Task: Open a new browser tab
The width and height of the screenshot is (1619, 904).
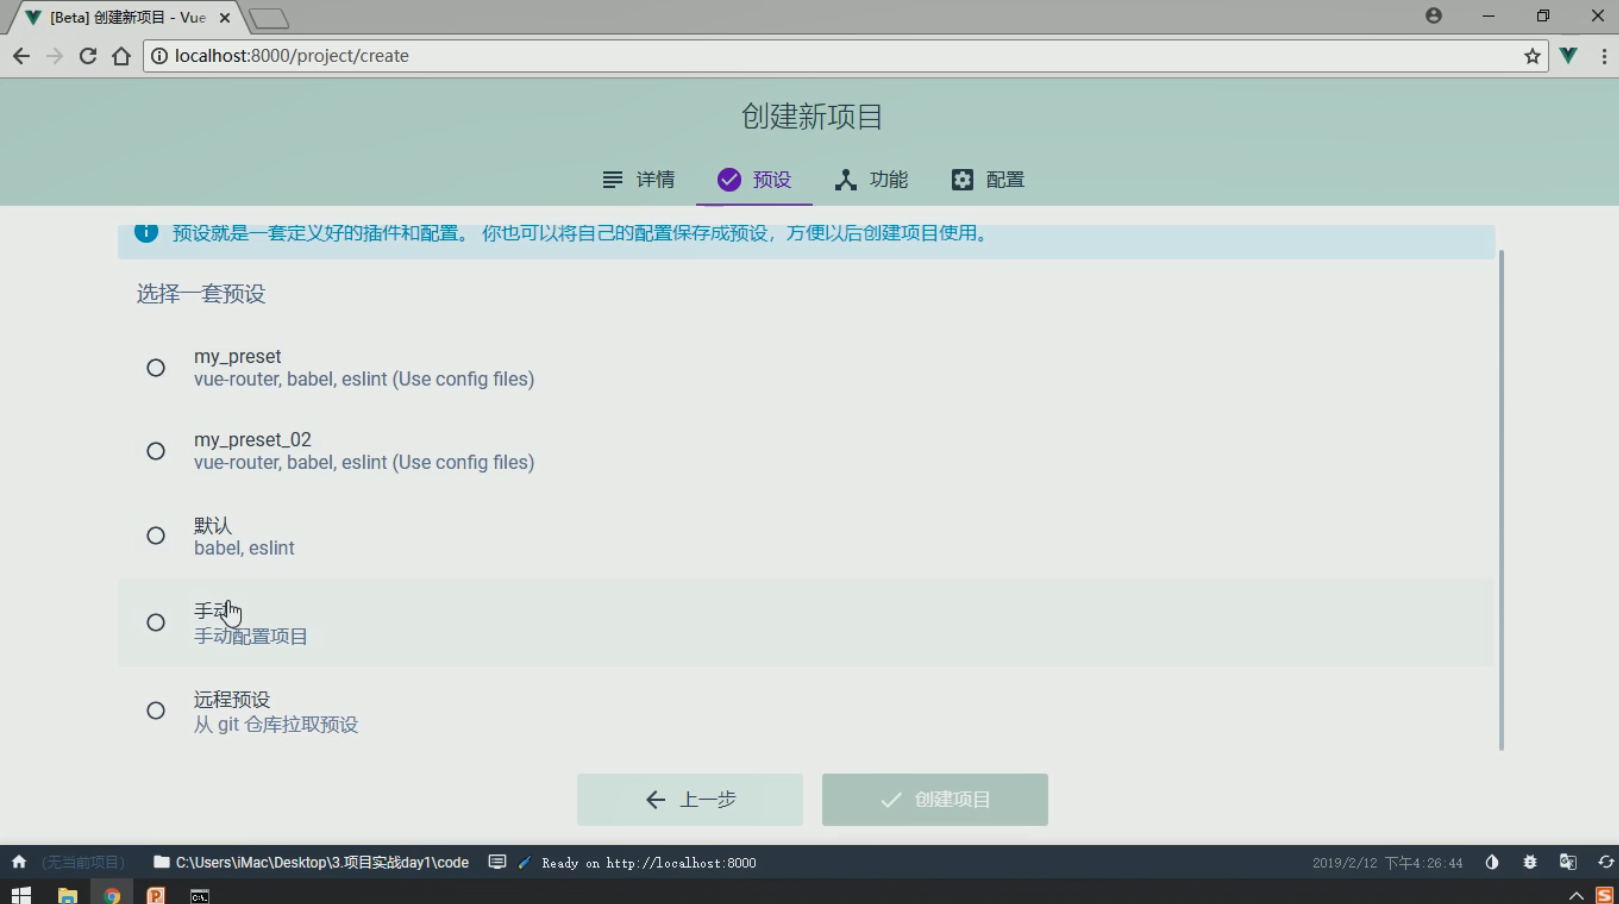Action: (x=269, y=18)
